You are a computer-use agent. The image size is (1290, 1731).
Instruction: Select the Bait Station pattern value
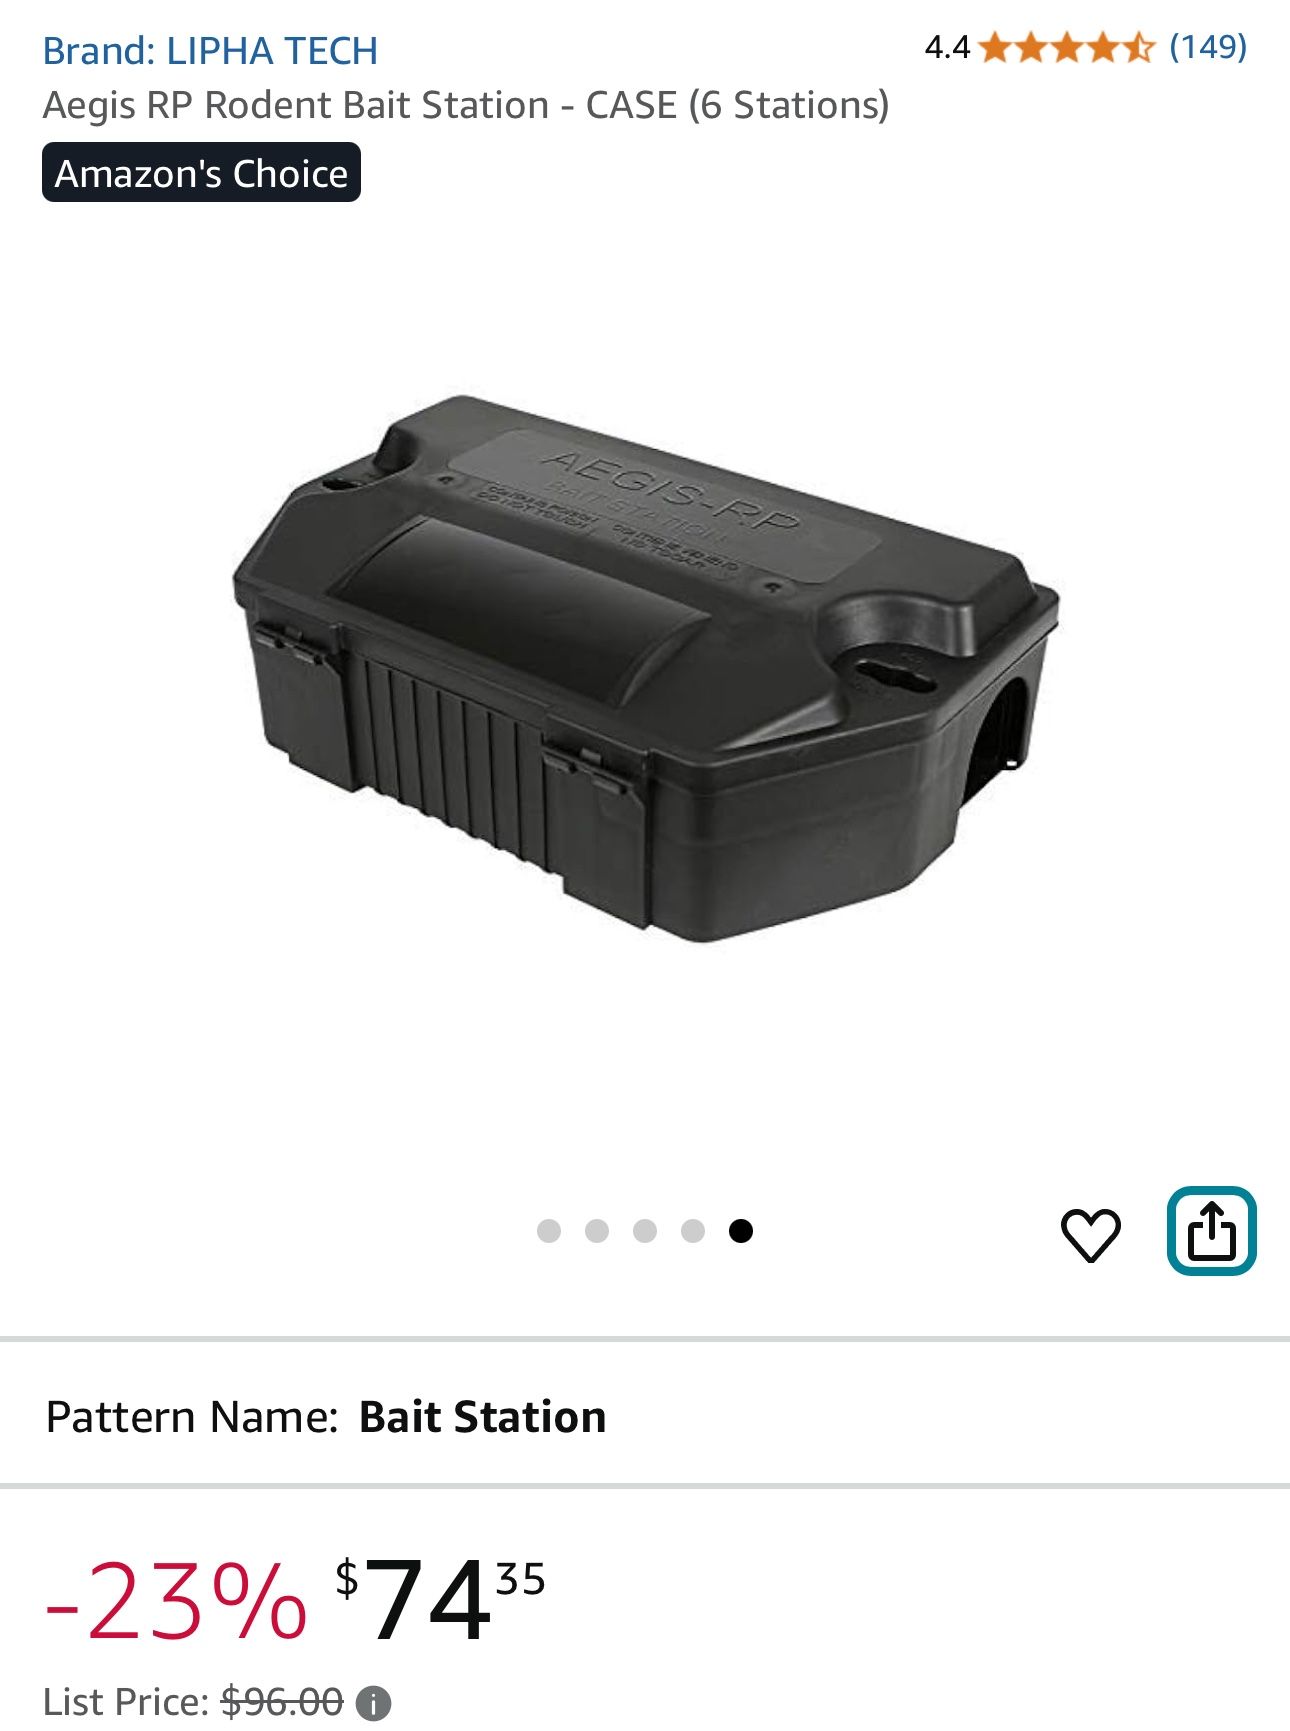pyautogui.click(x=482, y=1417)
